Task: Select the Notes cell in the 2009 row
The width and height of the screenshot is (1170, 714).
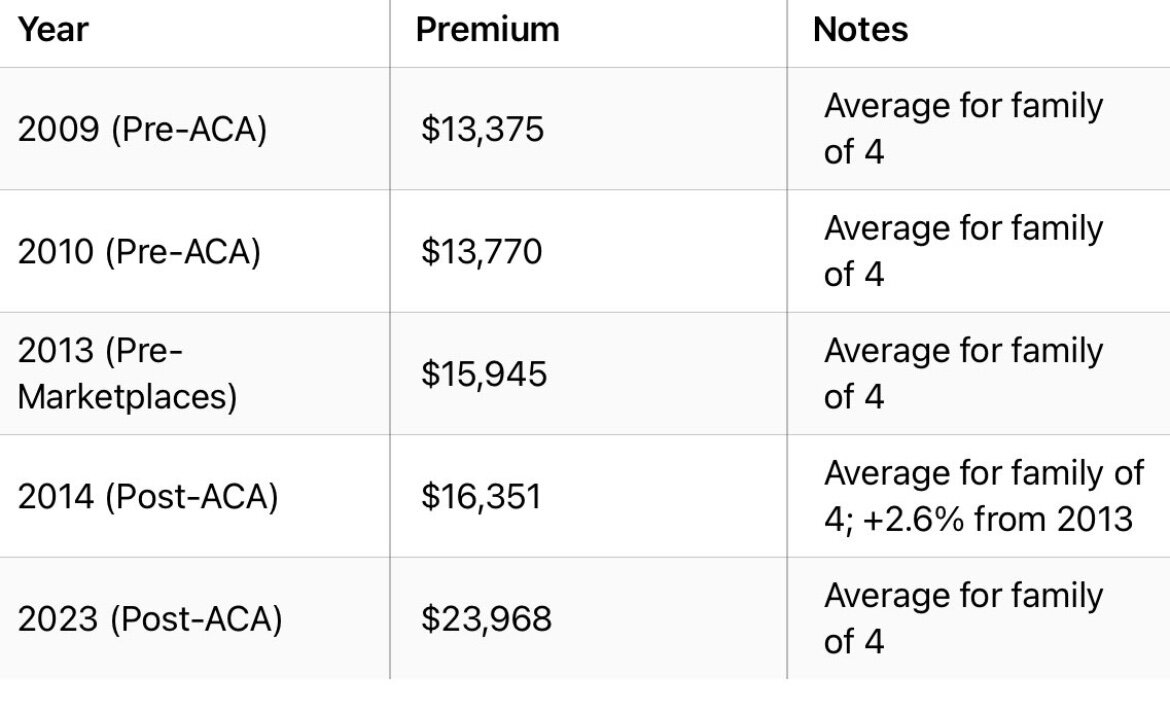Action: (963, 129)
